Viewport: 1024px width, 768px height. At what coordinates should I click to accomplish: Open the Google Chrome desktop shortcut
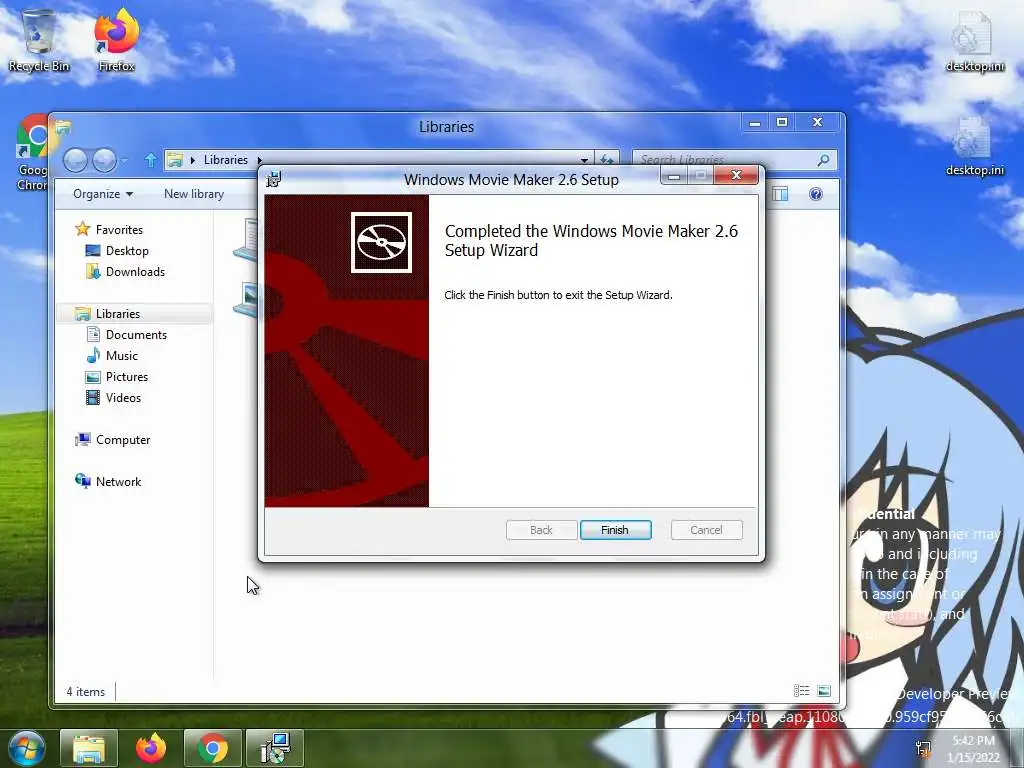[31, 153]
